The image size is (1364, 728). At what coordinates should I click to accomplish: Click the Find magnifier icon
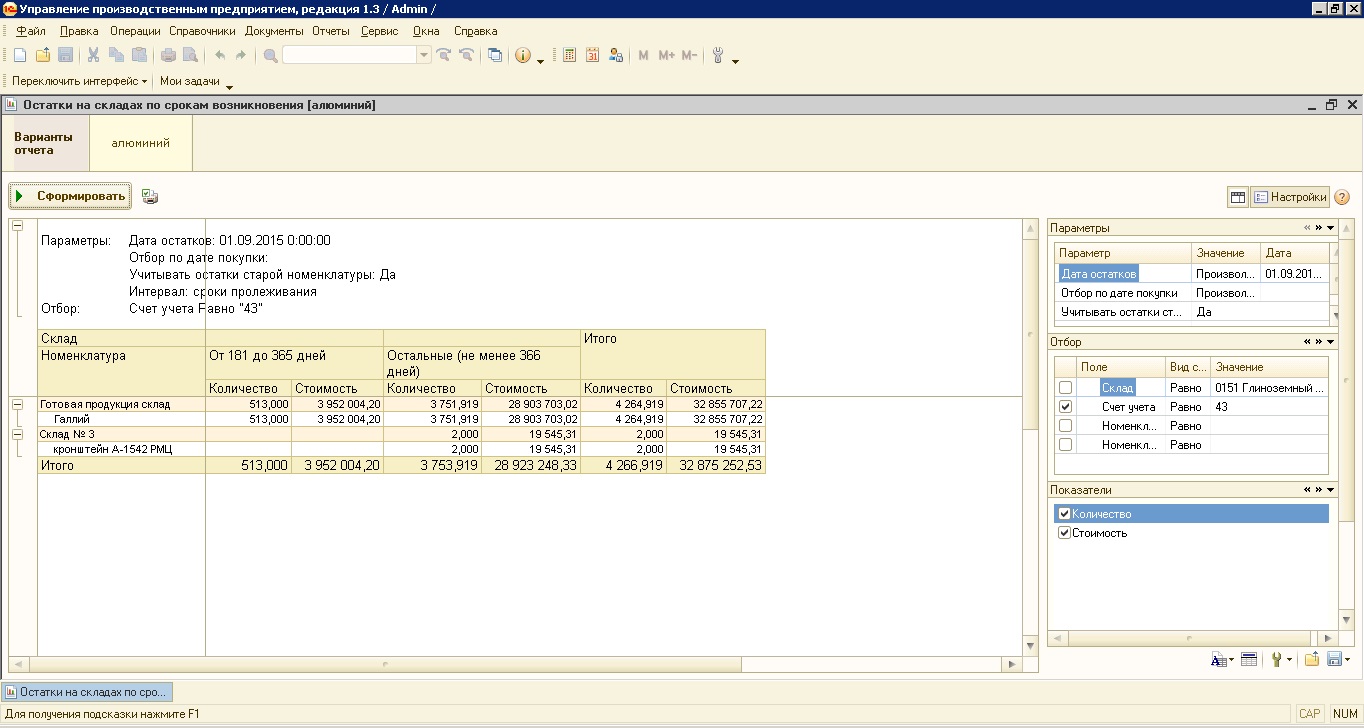coord(270,56)
